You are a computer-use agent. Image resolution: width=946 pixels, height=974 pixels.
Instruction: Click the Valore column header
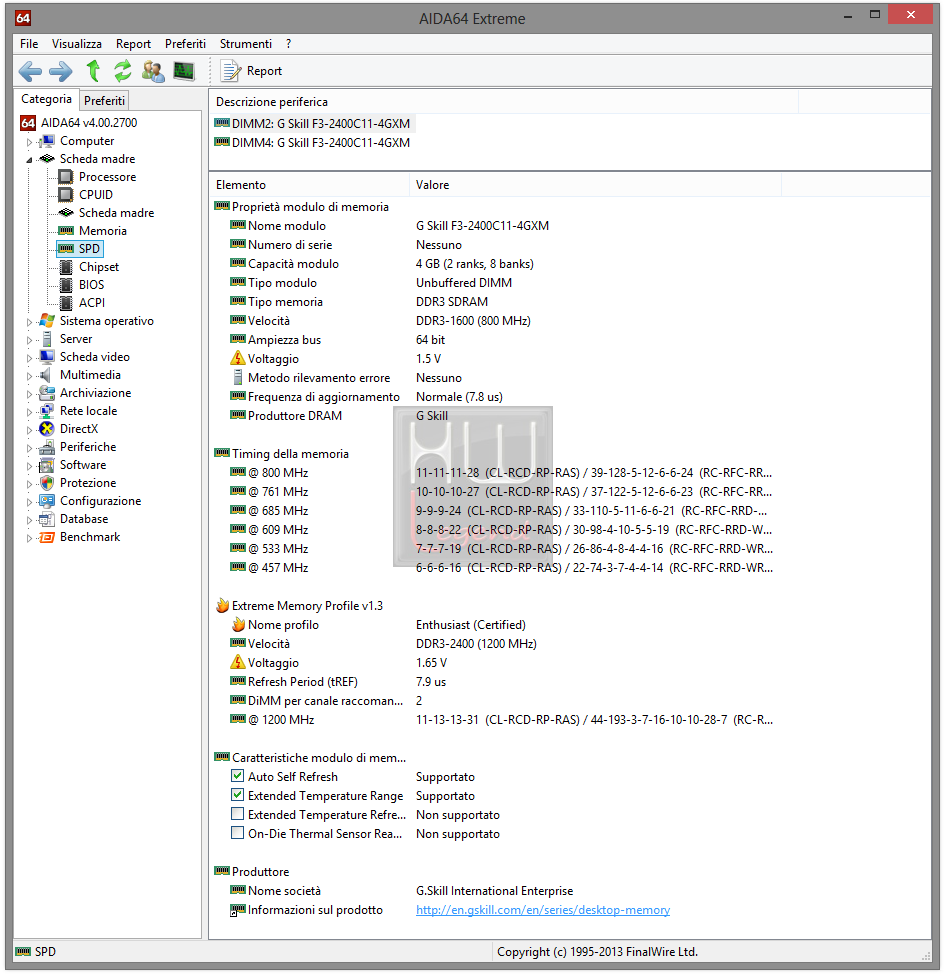pyautogui.click(x=594, y=185)
